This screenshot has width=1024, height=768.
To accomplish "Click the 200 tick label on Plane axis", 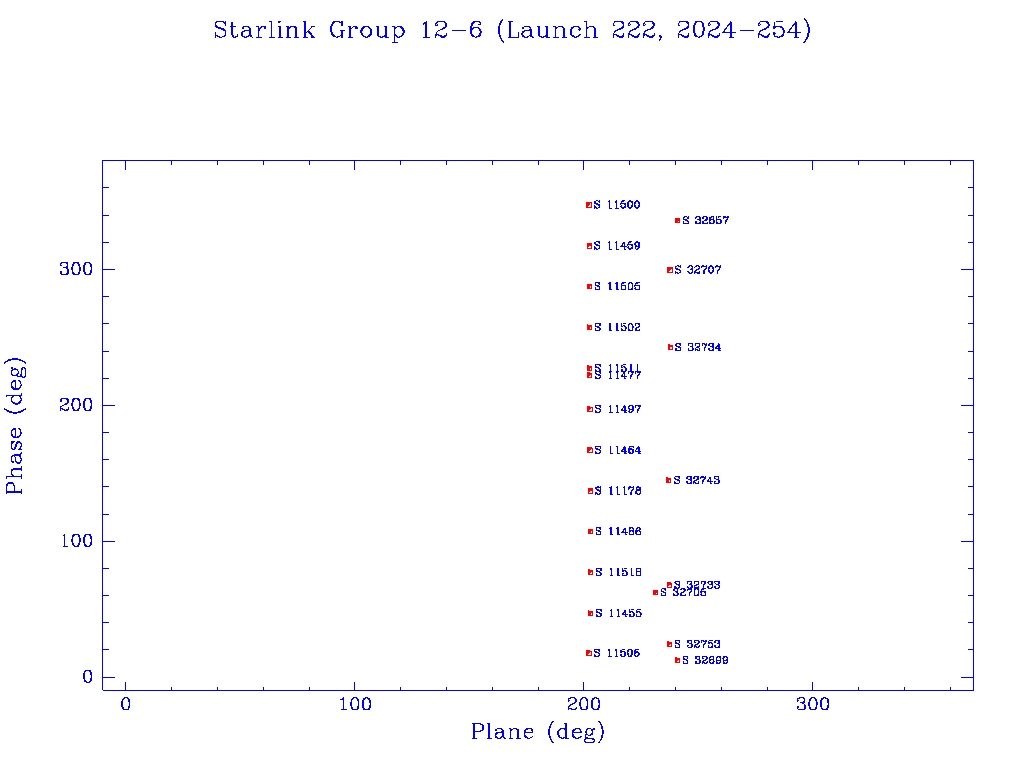I will [584, 704].
